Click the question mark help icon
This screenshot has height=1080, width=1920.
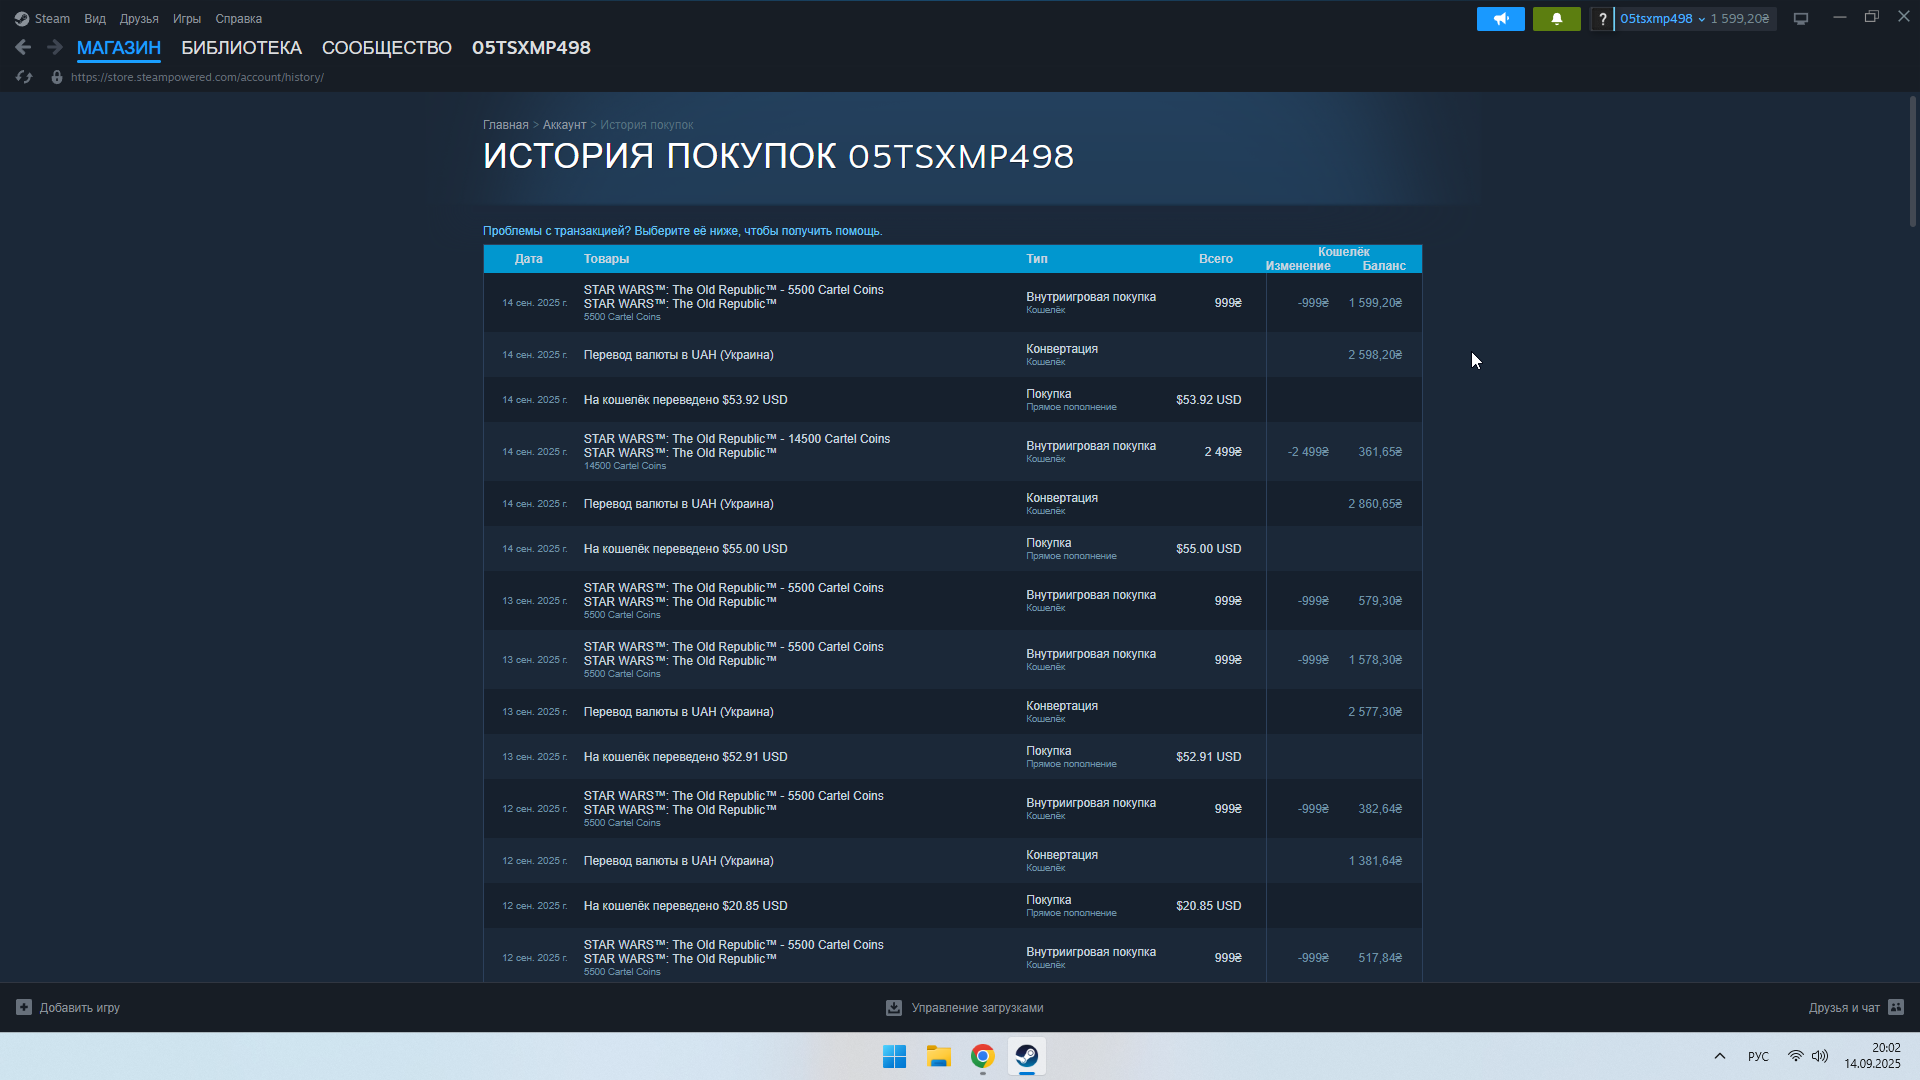coord(1602,19)
